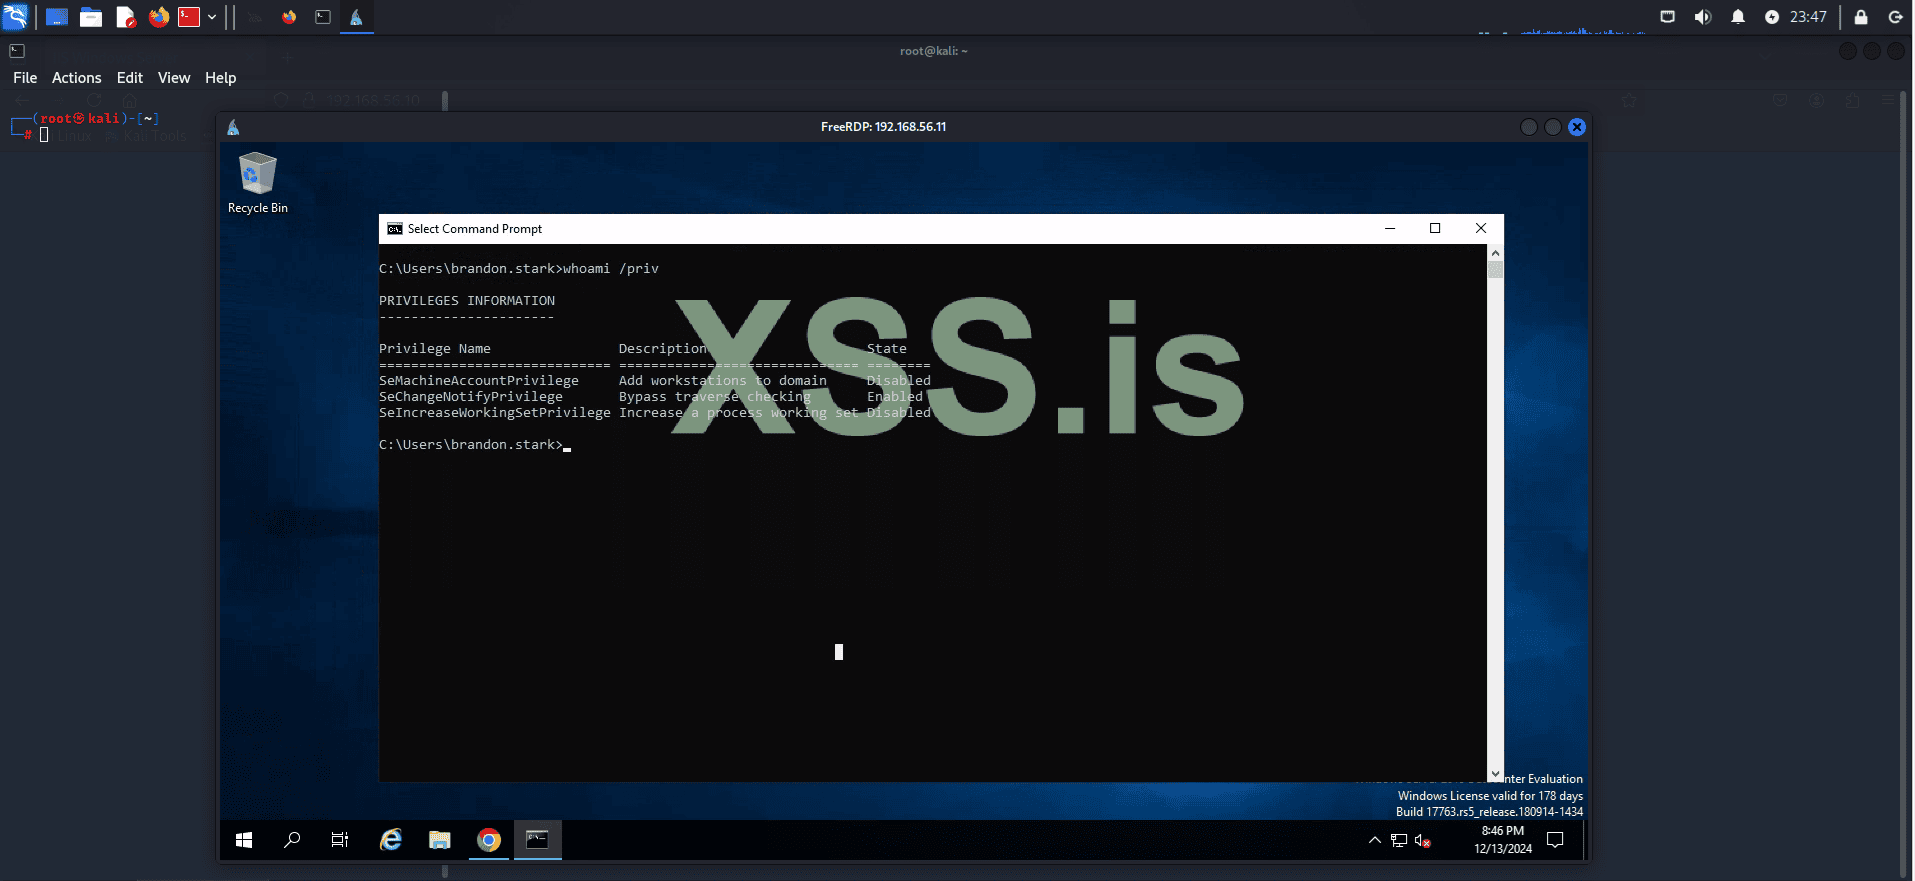Switch to the terminal window task button
Screen dimensions: 1915x881
click(323, 17)
